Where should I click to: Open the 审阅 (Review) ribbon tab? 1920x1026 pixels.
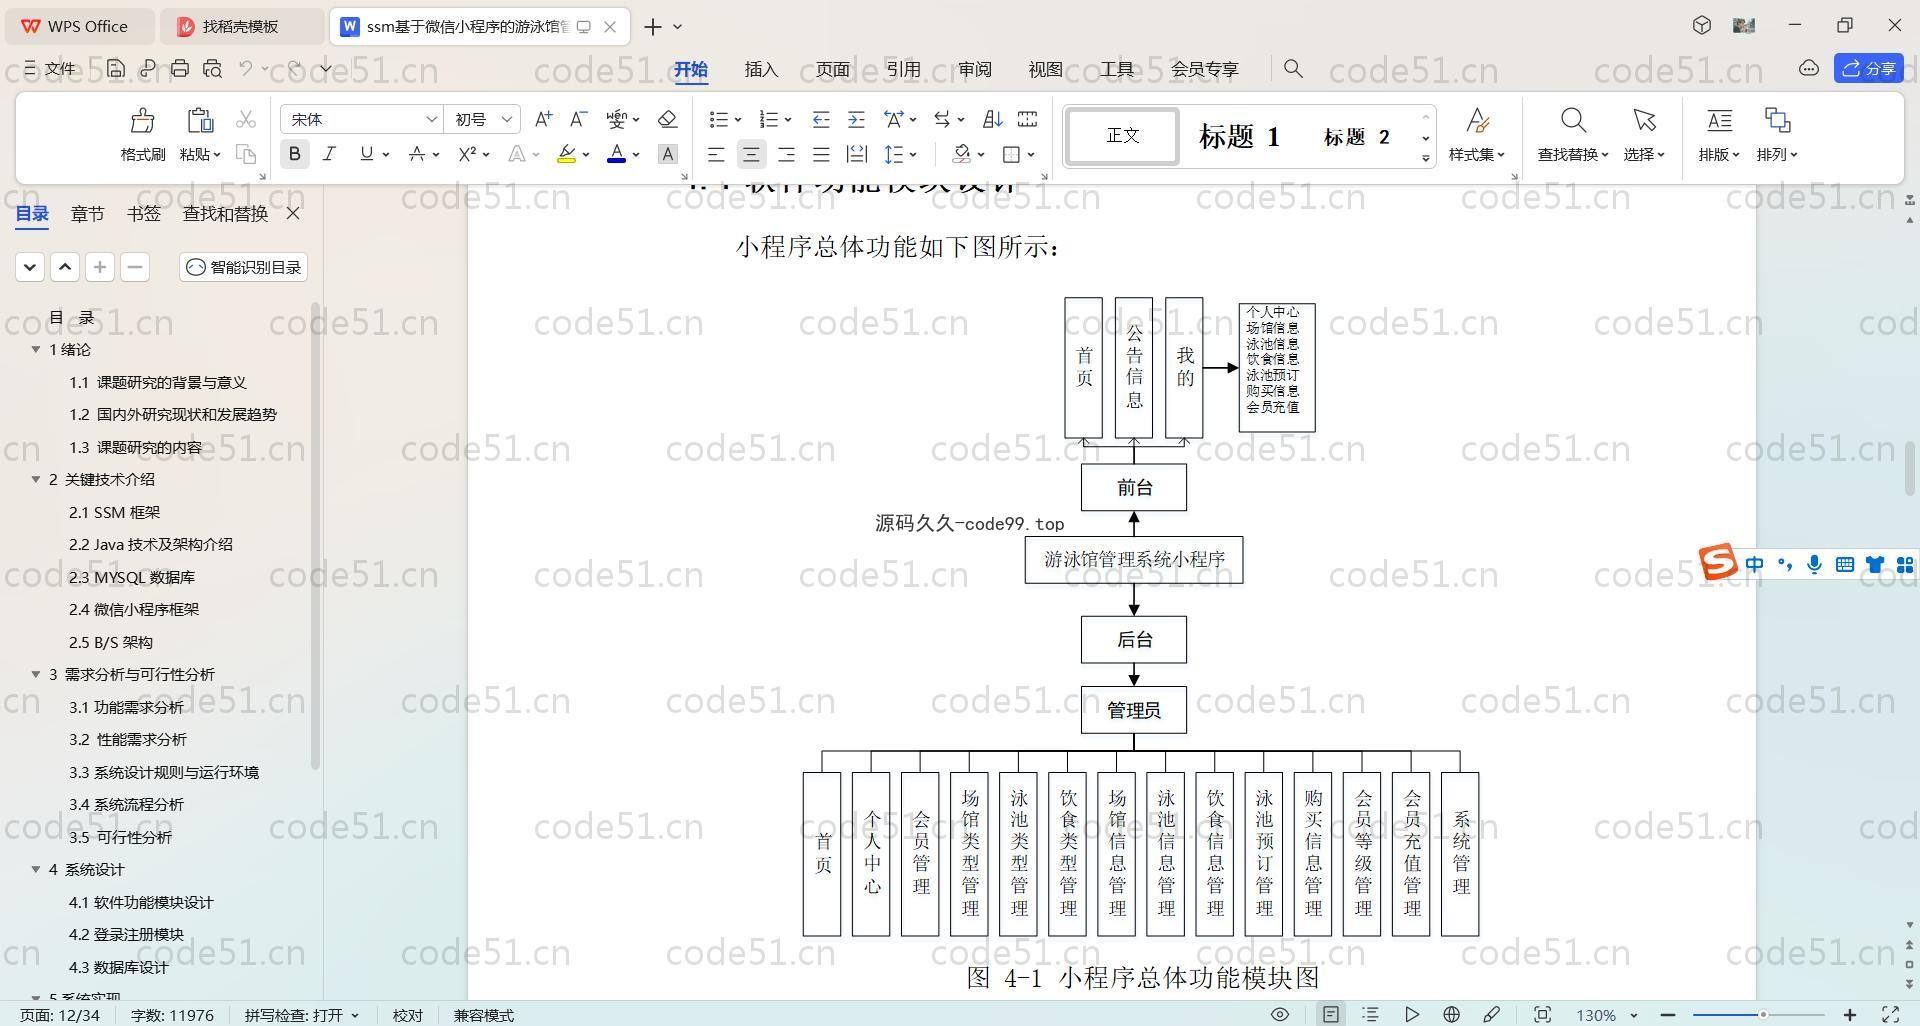(x=974, y=69)
